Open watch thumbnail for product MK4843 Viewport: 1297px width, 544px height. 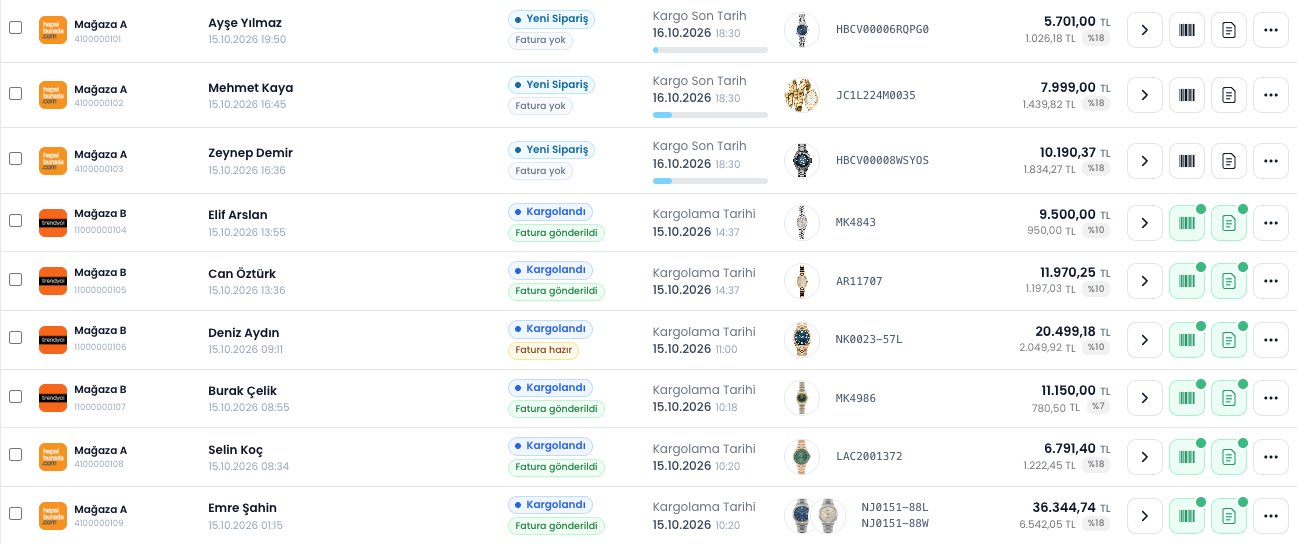click(x=801, y=222)
